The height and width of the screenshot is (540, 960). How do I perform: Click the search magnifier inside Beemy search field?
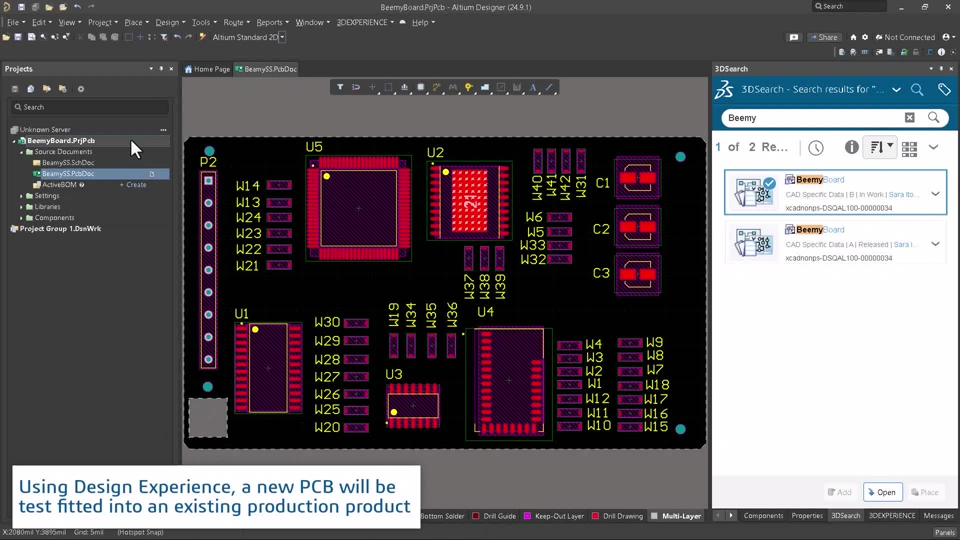[933, 118]
